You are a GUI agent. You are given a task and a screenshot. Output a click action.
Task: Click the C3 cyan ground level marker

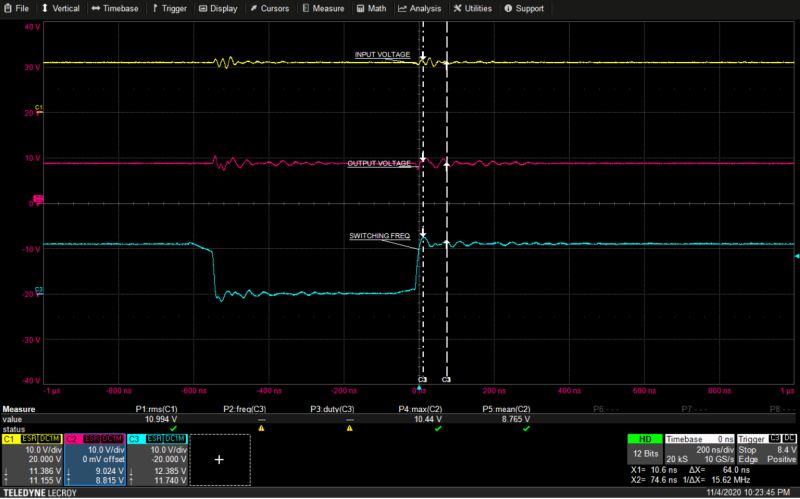point(39,292)
